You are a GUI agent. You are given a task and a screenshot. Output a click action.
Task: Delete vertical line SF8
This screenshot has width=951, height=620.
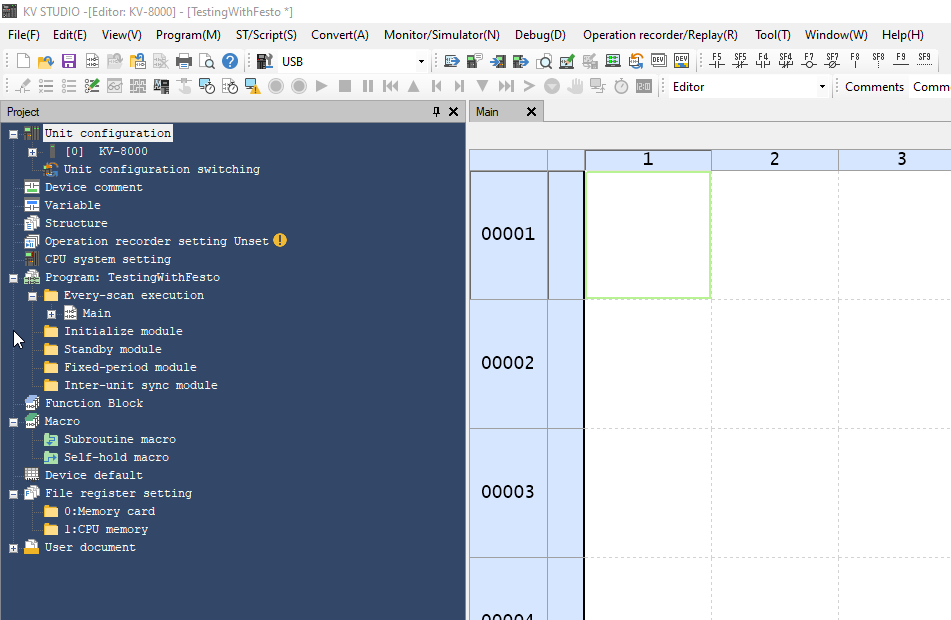[878, 60]
